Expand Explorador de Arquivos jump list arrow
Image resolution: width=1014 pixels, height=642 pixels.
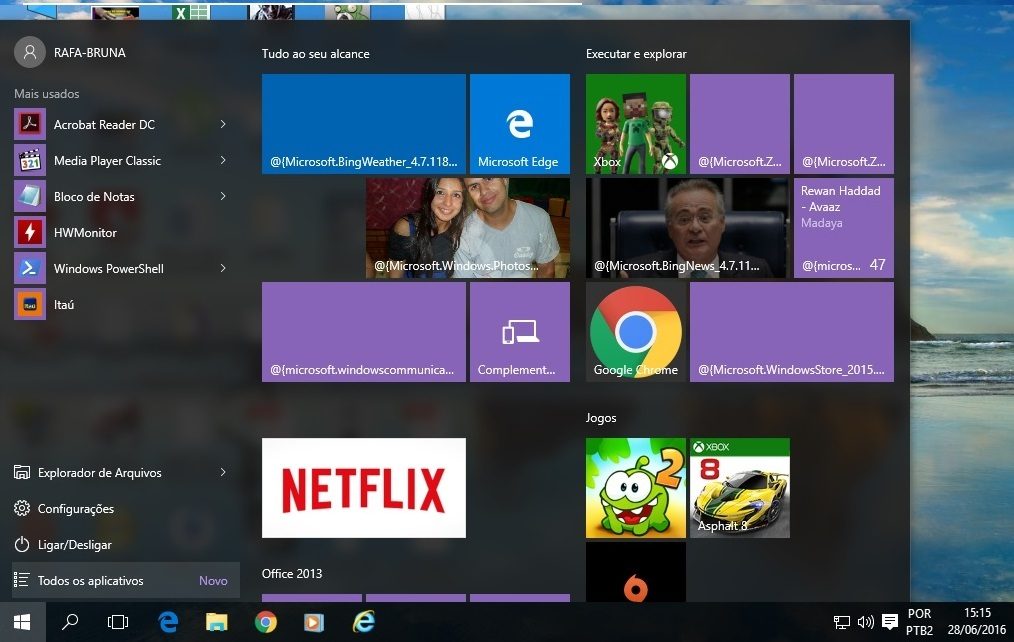[x=223, y=473]
